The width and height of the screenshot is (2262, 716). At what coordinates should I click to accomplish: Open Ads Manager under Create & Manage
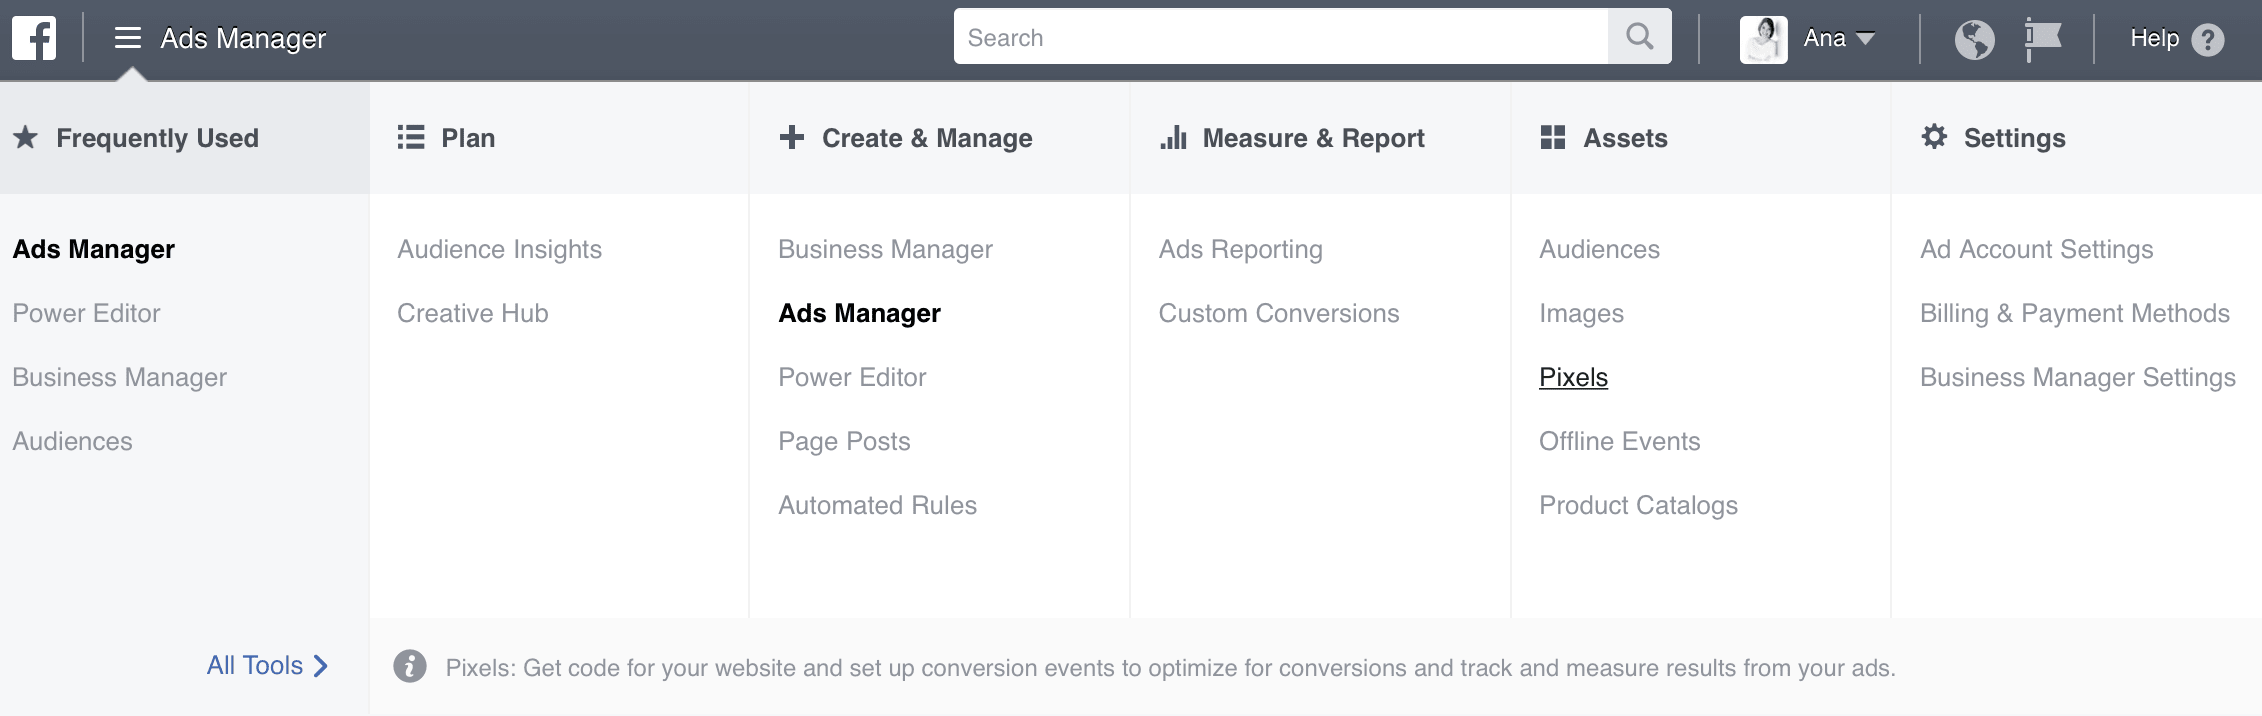pyautogui.click(x=860, y=313)
